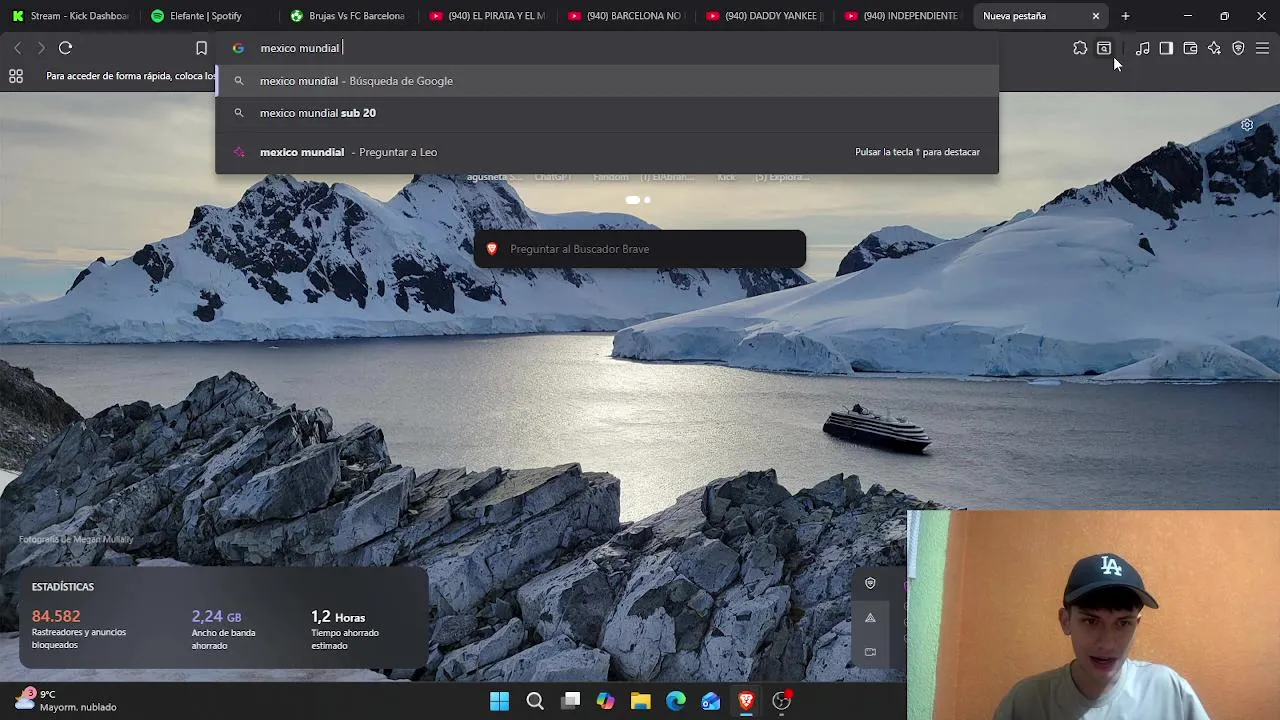Select 'mexico mundial - Búsqueda de Google' suggestion

click(607, 81)
